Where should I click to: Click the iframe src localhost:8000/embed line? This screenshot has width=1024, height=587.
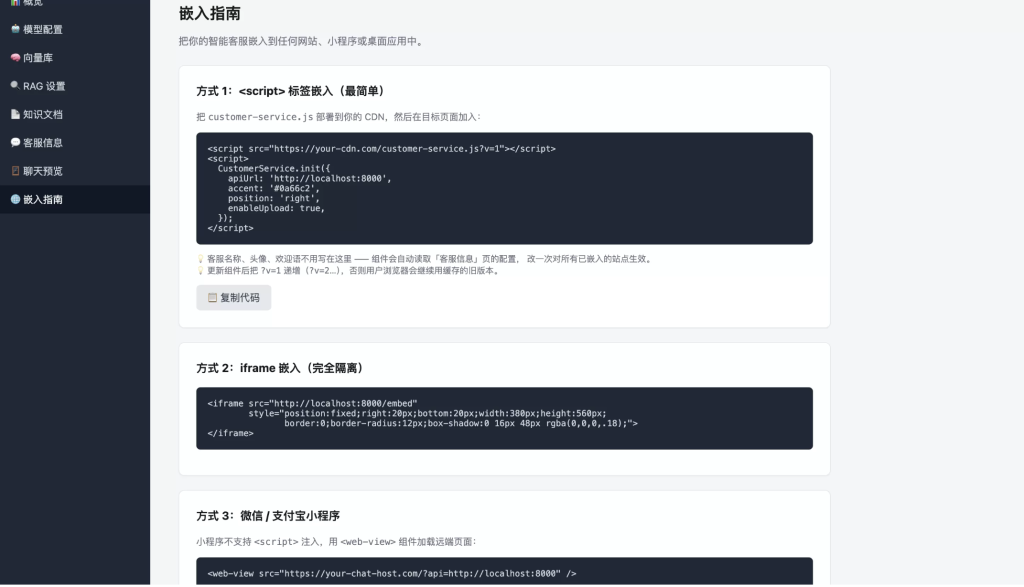click(x=312, y=404)
